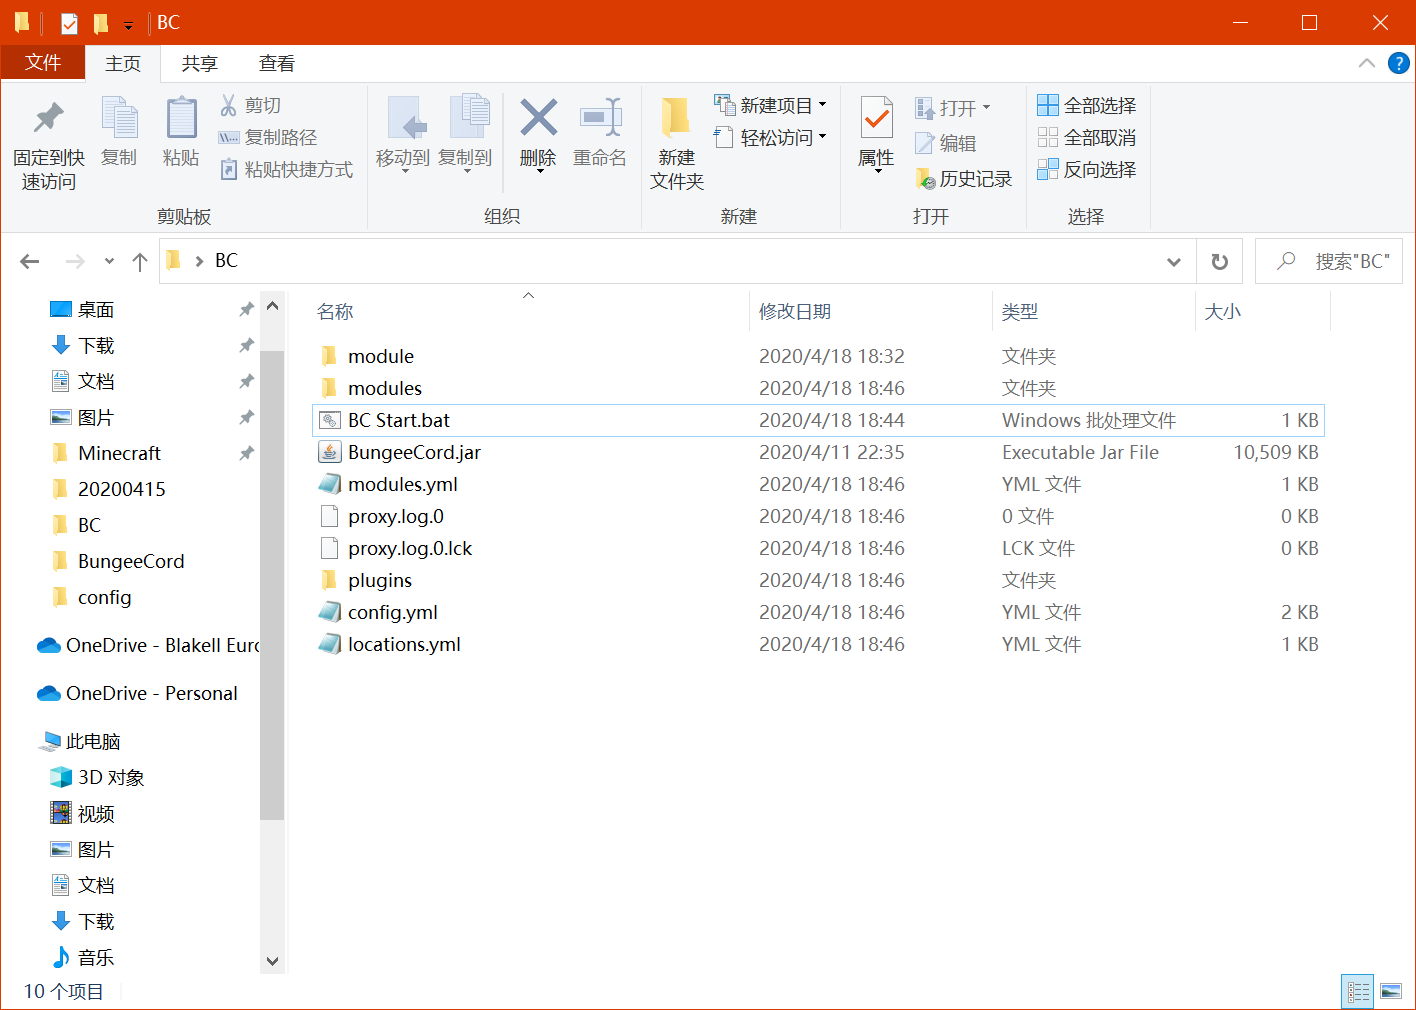
Task: Go back with the back arrow
Action: coord(30,261)
